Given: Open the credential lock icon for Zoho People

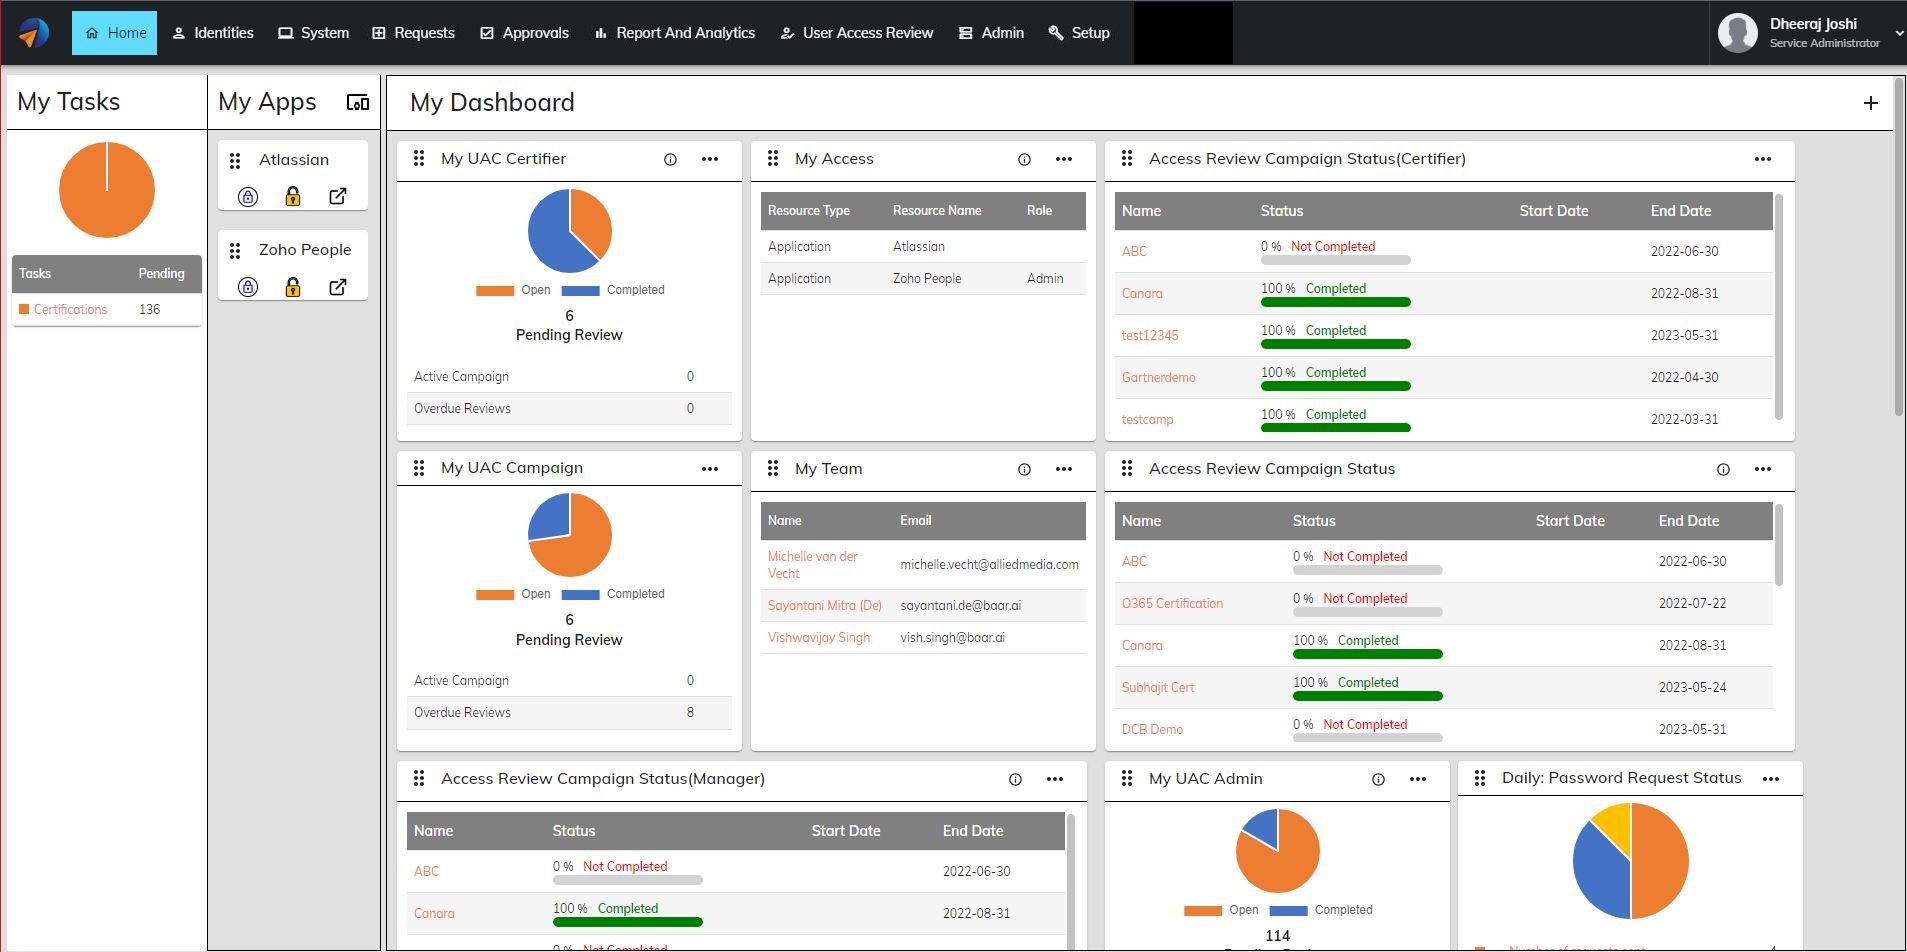Looking at the screenshot, I should [248, 286].
